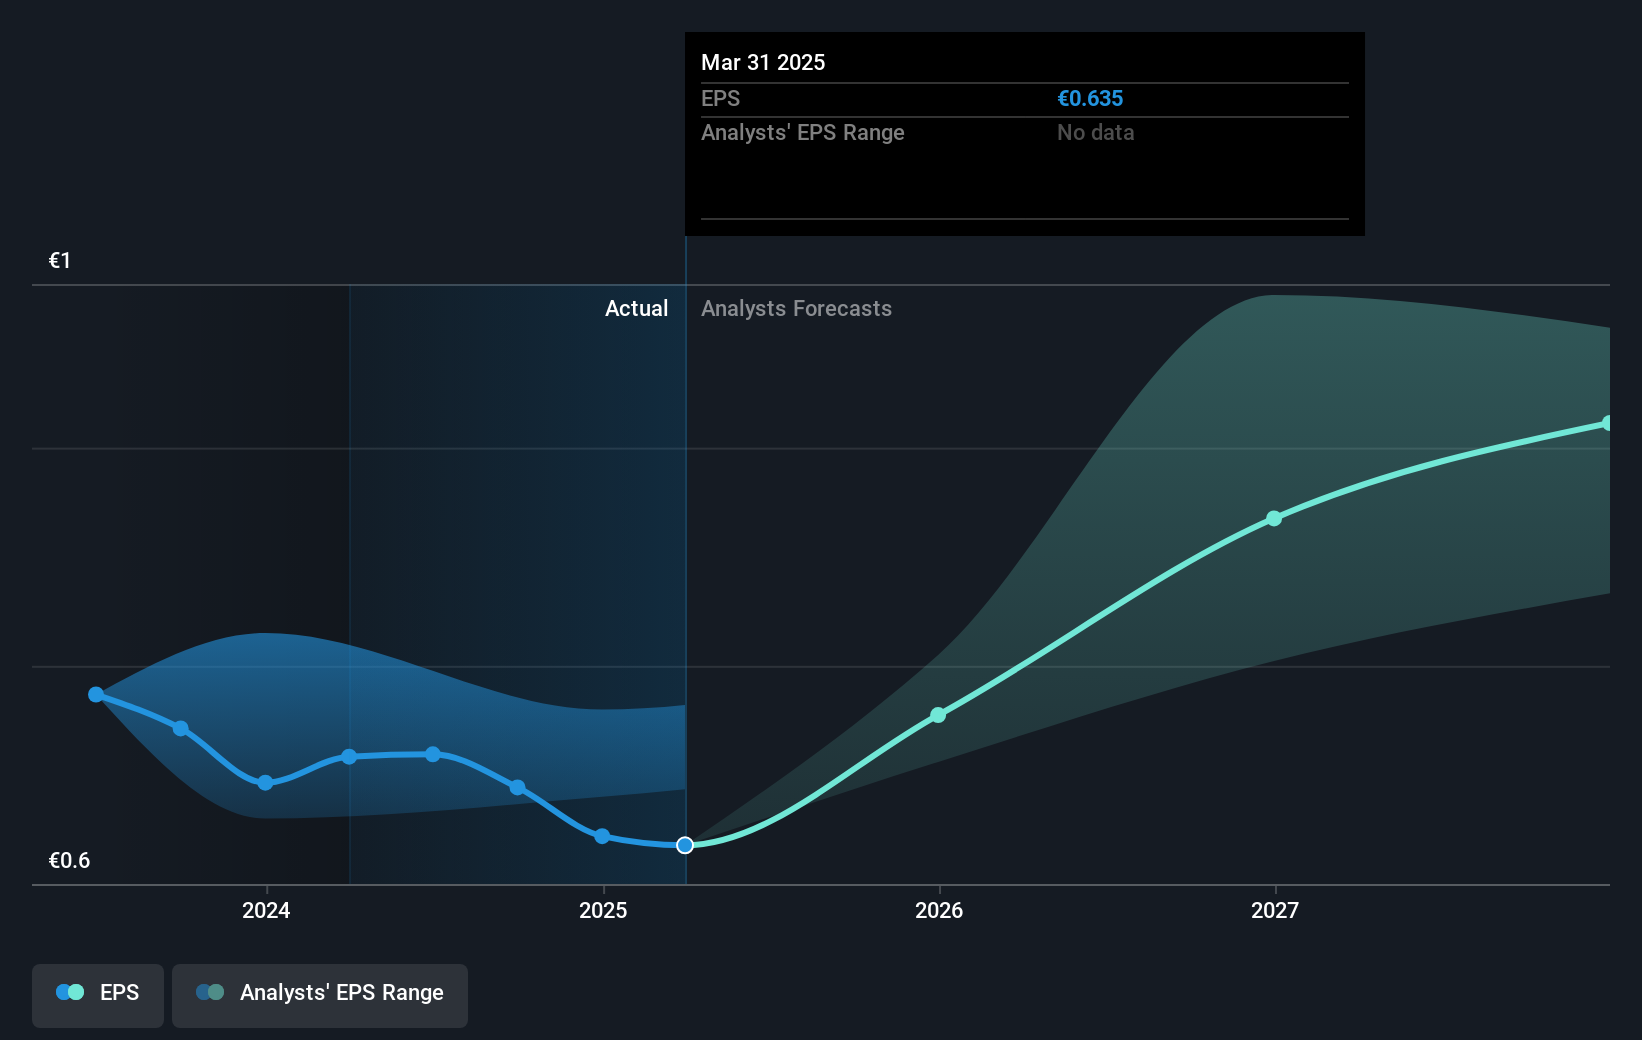The height and width of the screenshot is (1040, 1642).
Task: Click the €1 y-axis label
Action: click(x=60, y=261)
